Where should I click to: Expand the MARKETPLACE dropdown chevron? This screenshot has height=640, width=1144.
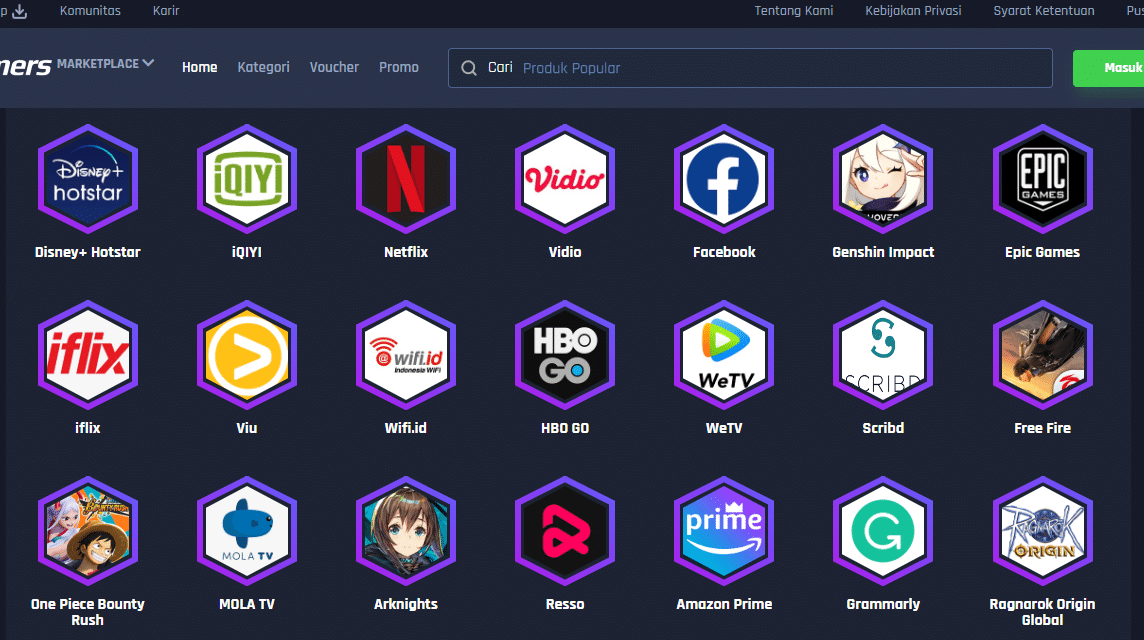click(x=148, y=63)
